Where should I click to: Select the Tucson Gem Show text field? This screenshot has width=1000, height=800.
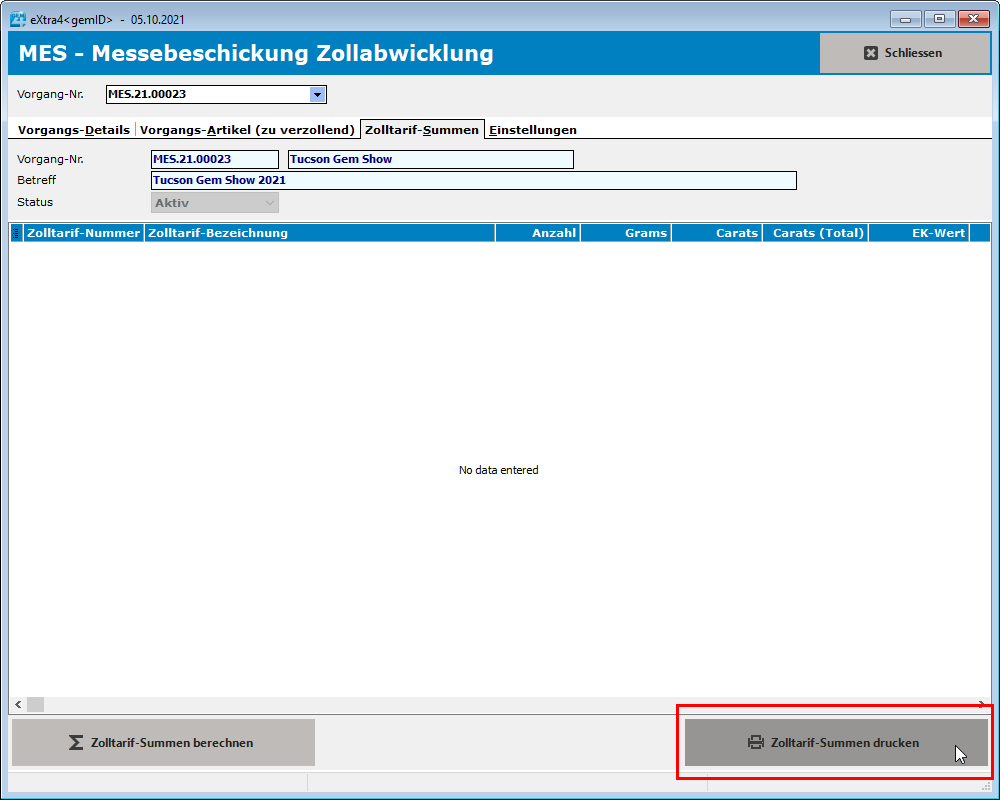(430, 159)
